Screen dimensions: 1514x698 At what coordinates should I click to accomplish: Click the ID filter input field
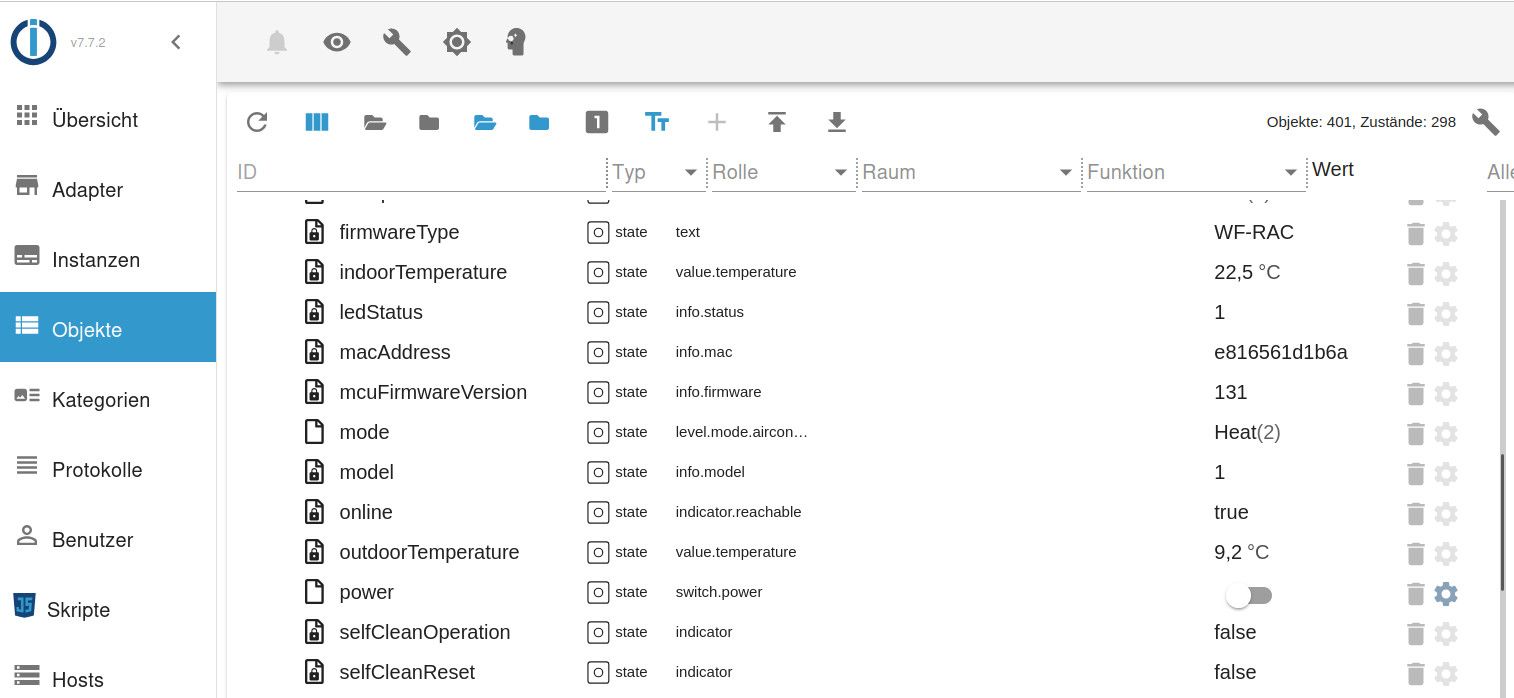click(x=420, y=172)
